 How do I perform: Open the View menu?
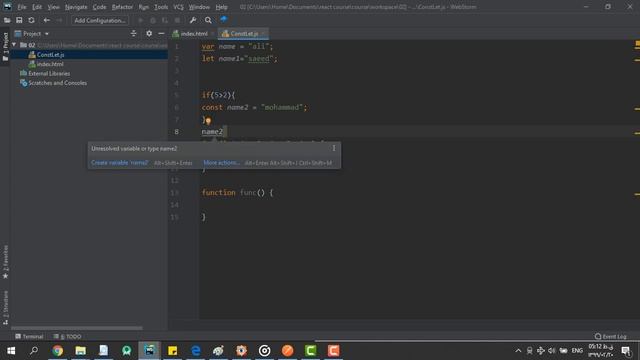(x=53, y=7)
